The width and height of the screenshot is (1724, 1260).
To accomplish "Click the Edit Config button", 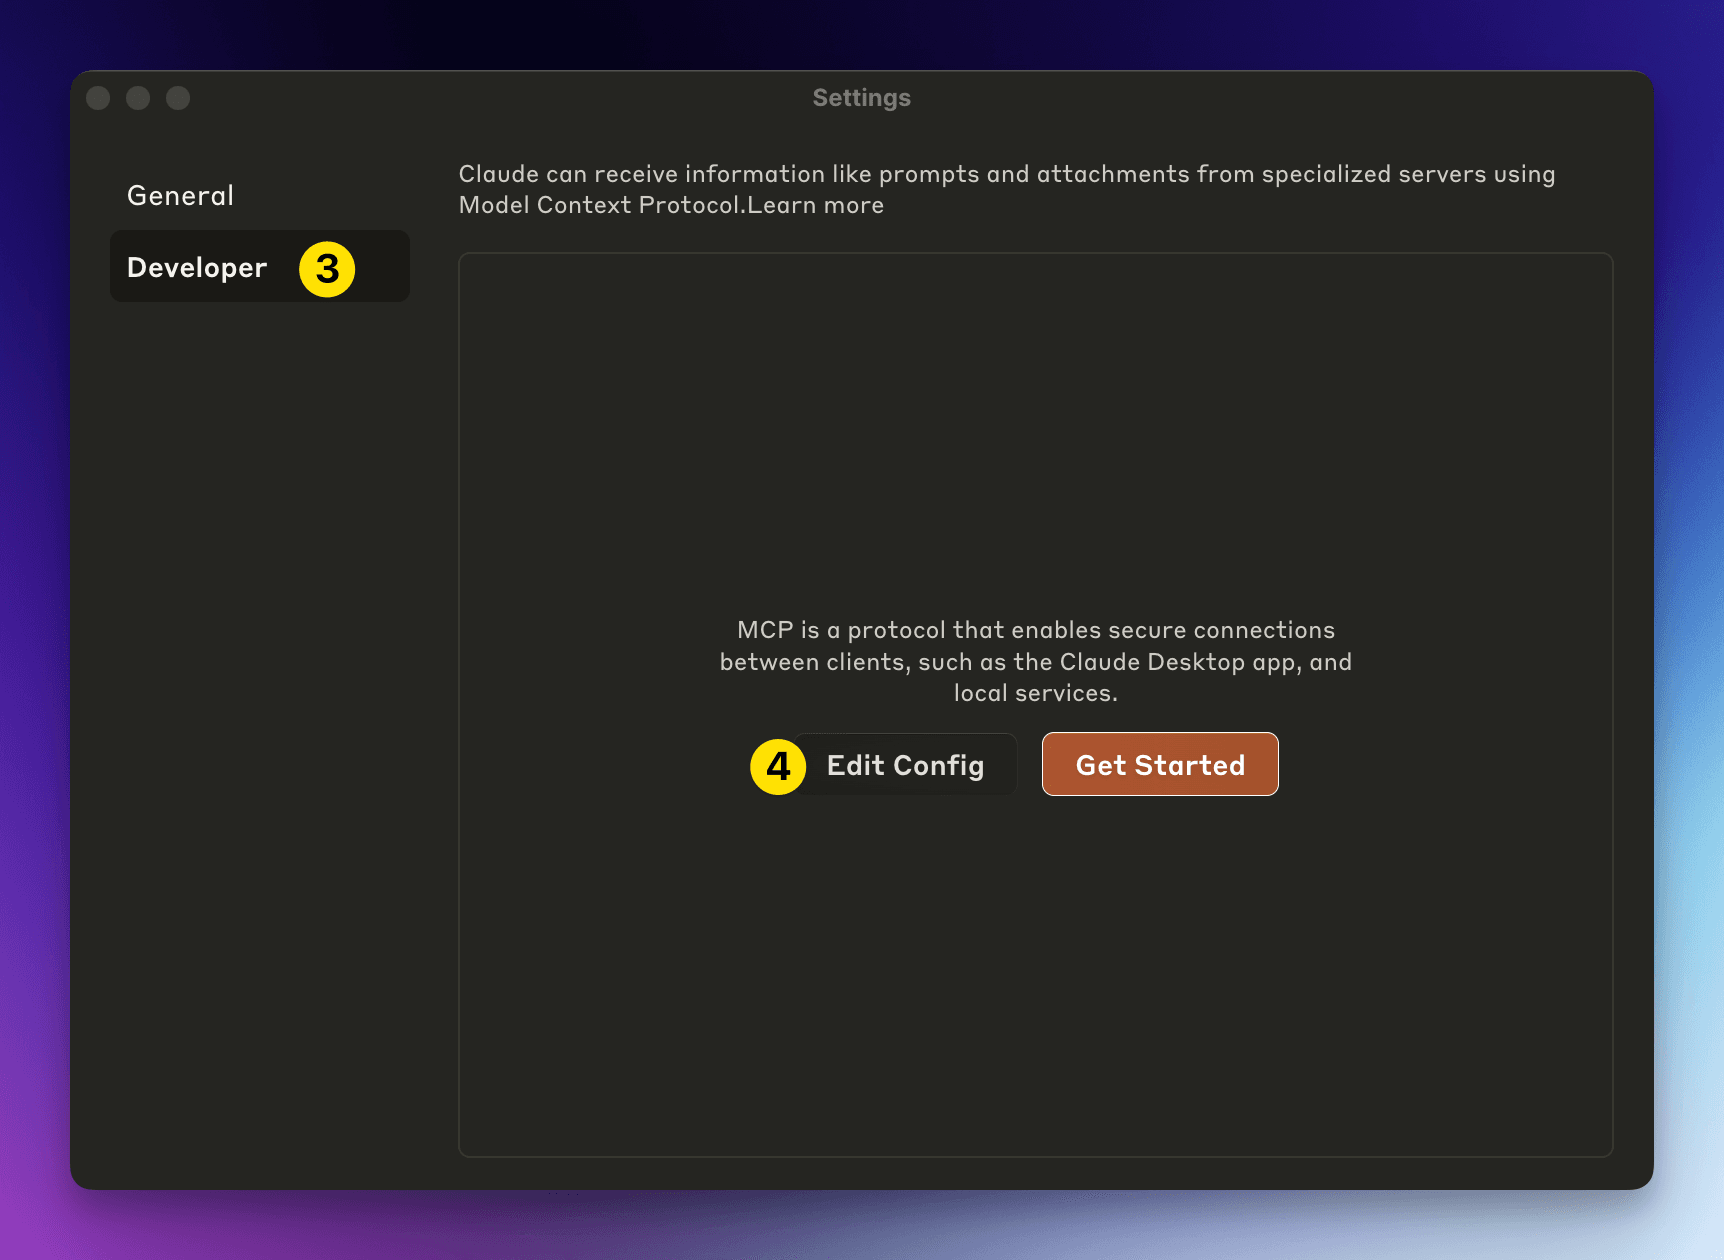I will point(905,765).
